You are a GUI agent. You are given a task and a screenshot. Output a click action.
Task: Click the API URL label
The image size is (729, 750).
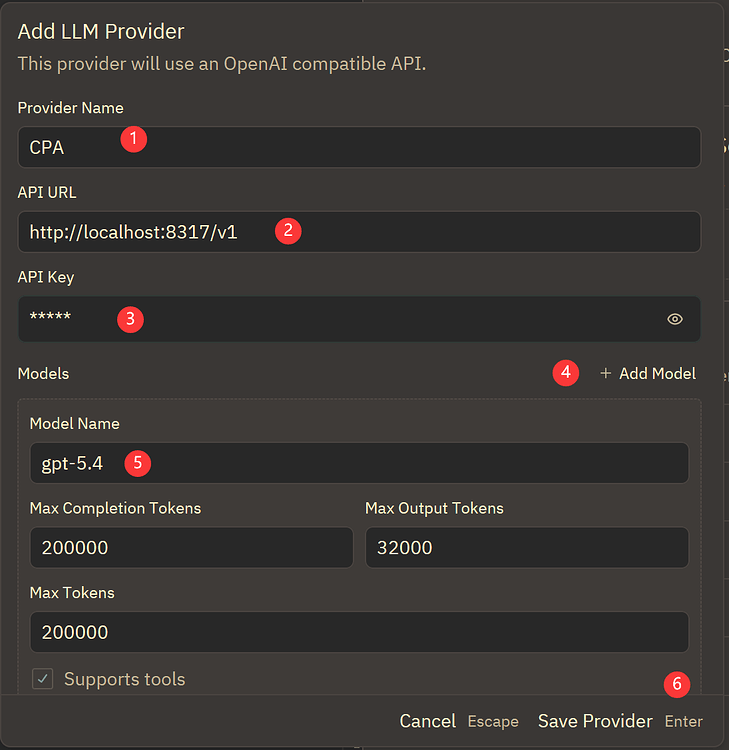[x=47, y=192]
